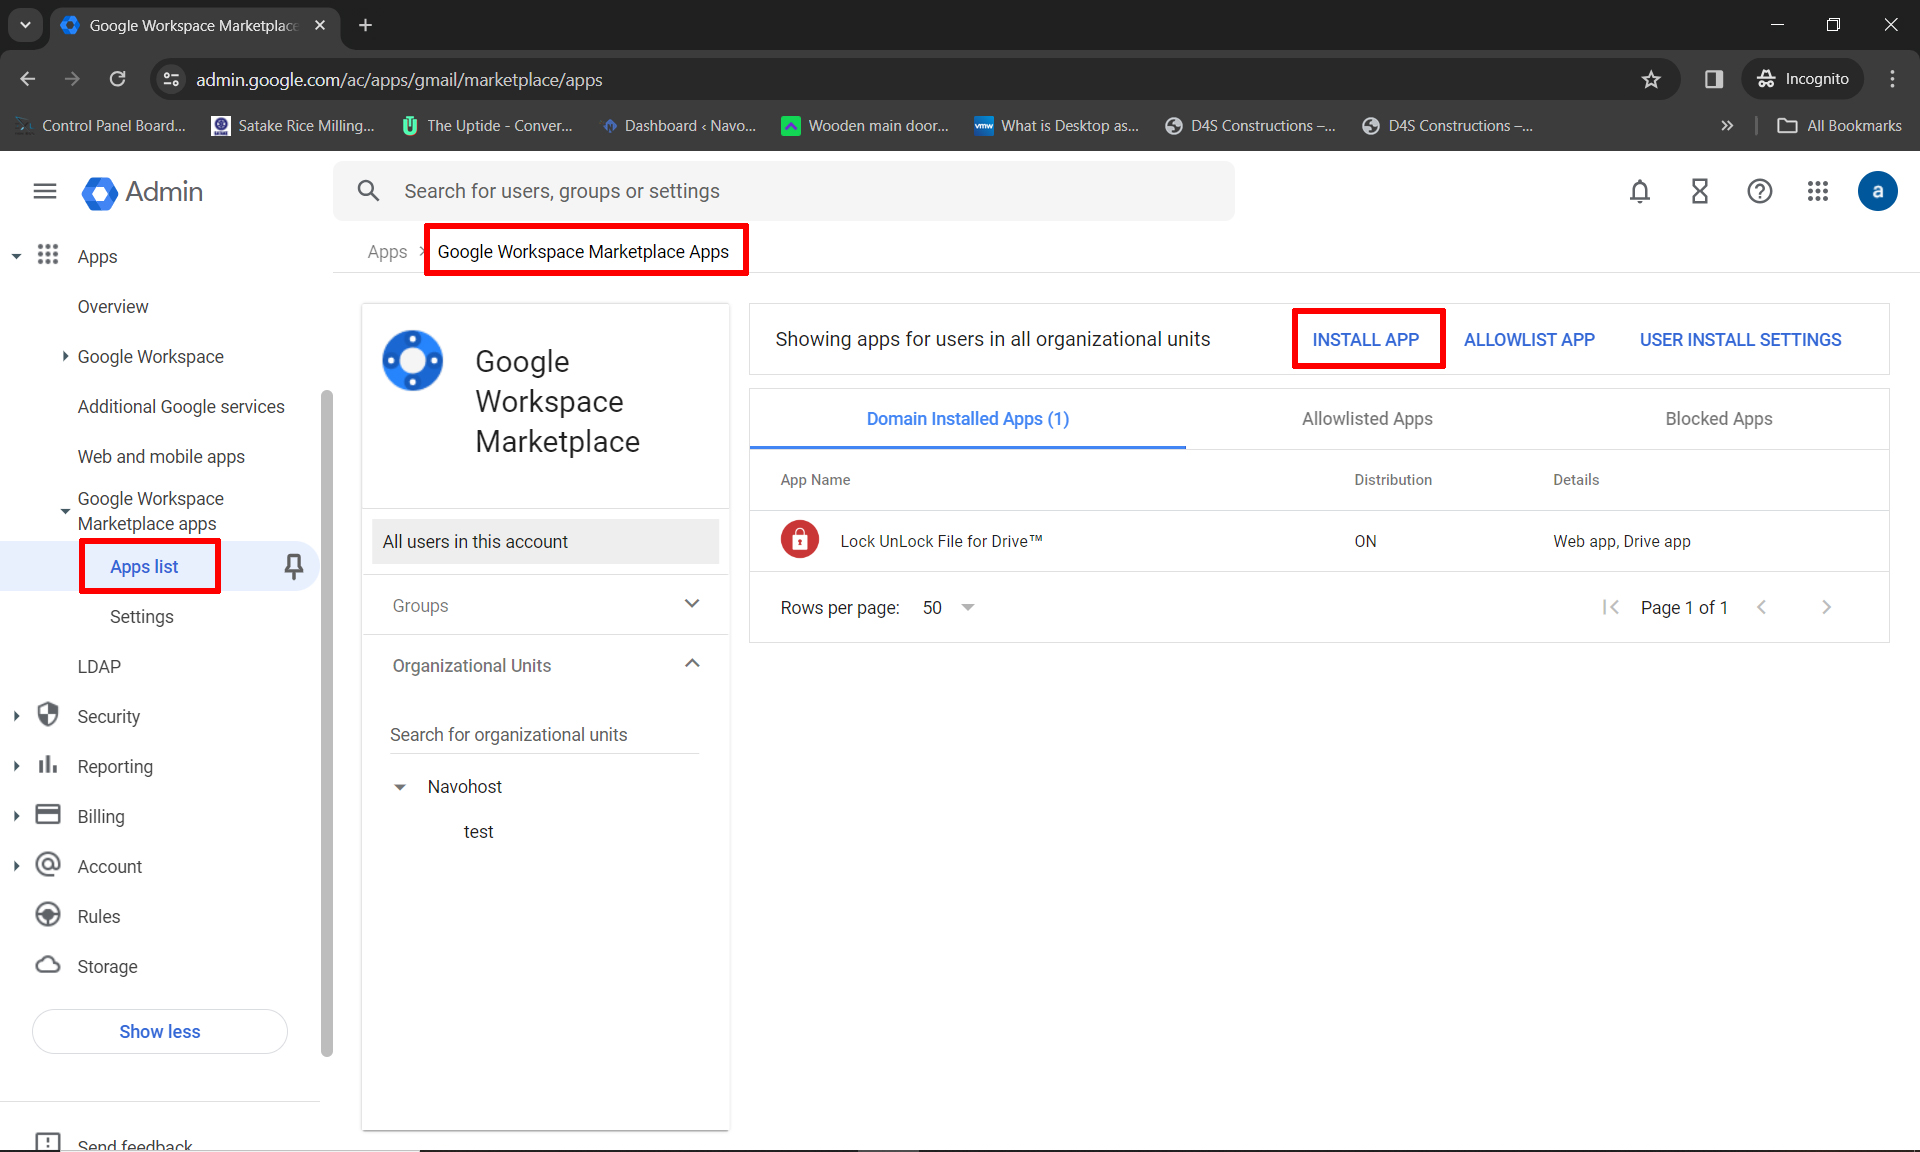Click the Show less button
Image resolution: width=1920 pixels, height=1152 pixels.
[159, 1031]
